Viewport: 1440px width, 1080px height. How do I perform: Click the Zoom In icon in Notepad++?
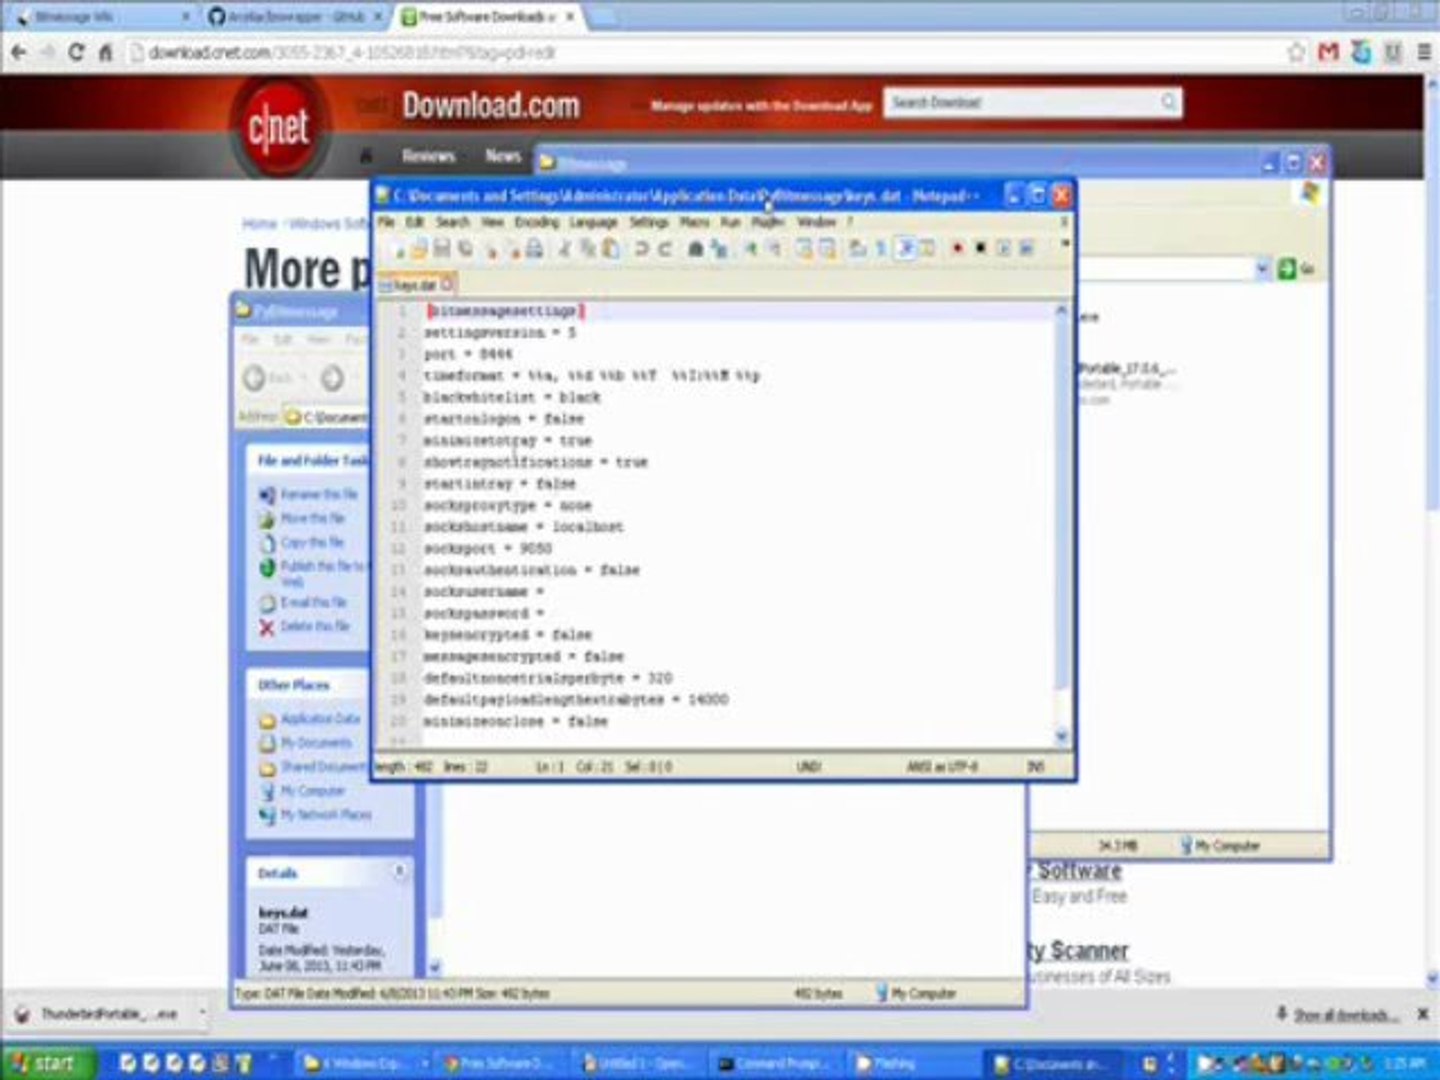click(x=750, y=248)
